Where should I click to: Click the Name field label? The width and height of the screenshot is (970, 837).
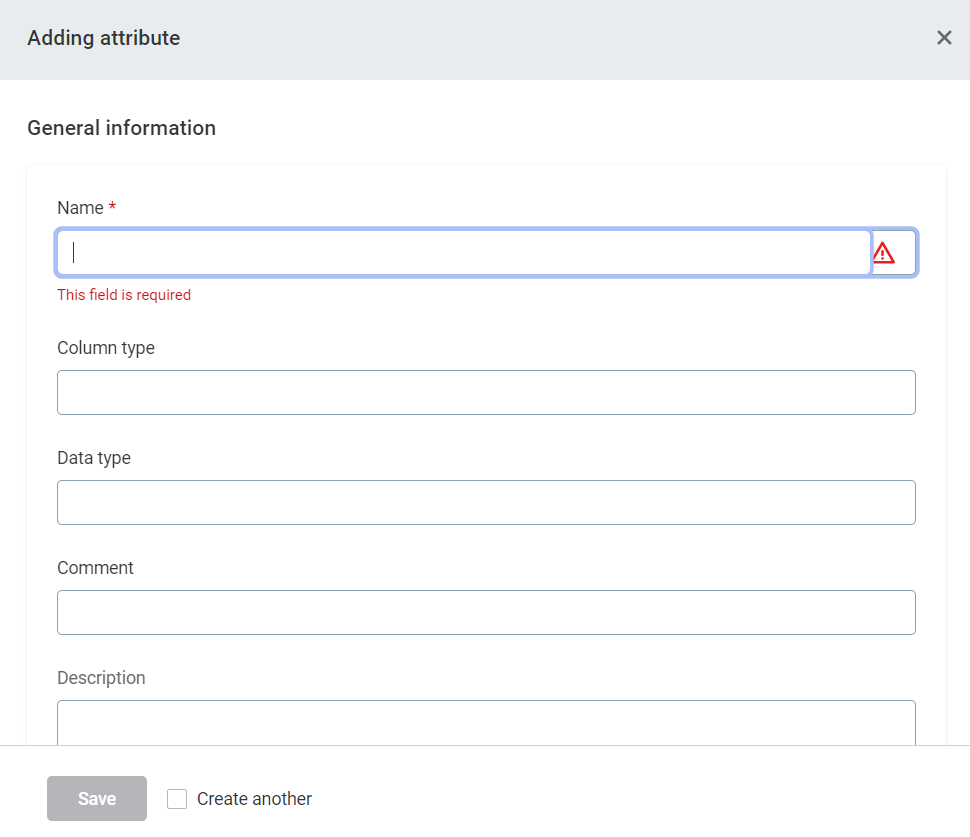tap(80, 208)
